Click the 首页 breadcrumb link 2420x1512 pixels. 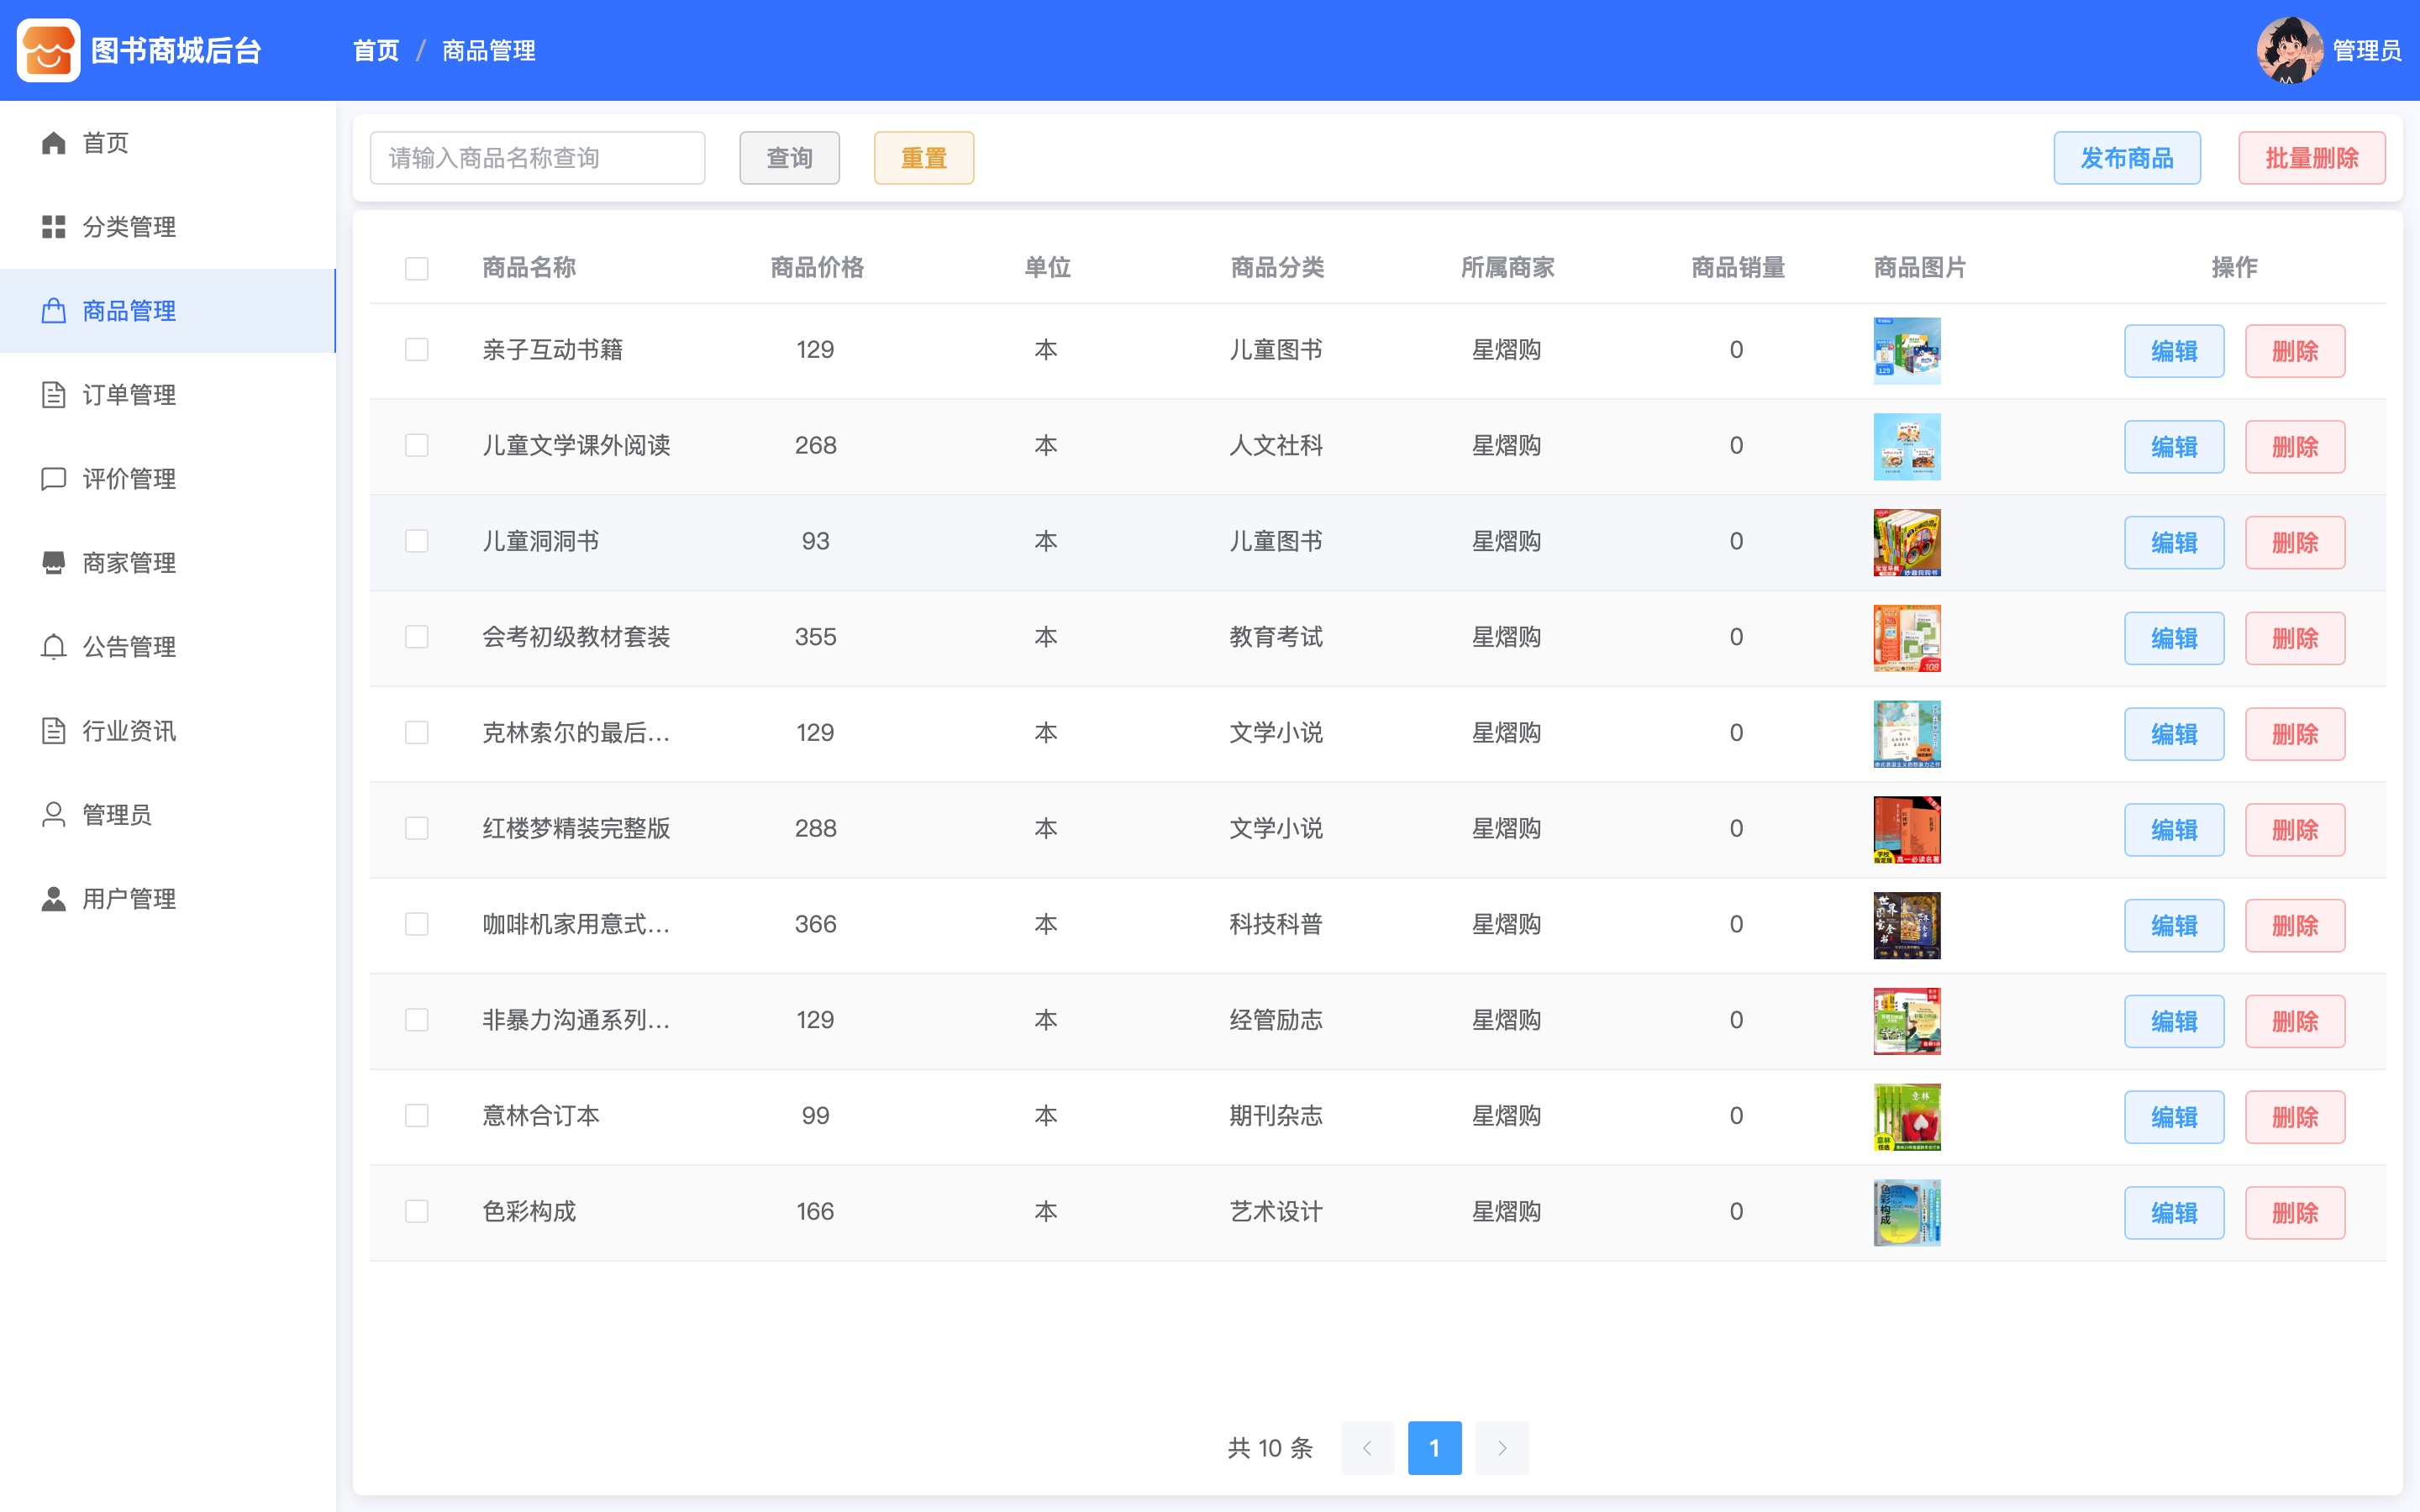click(x=376, y=50)
